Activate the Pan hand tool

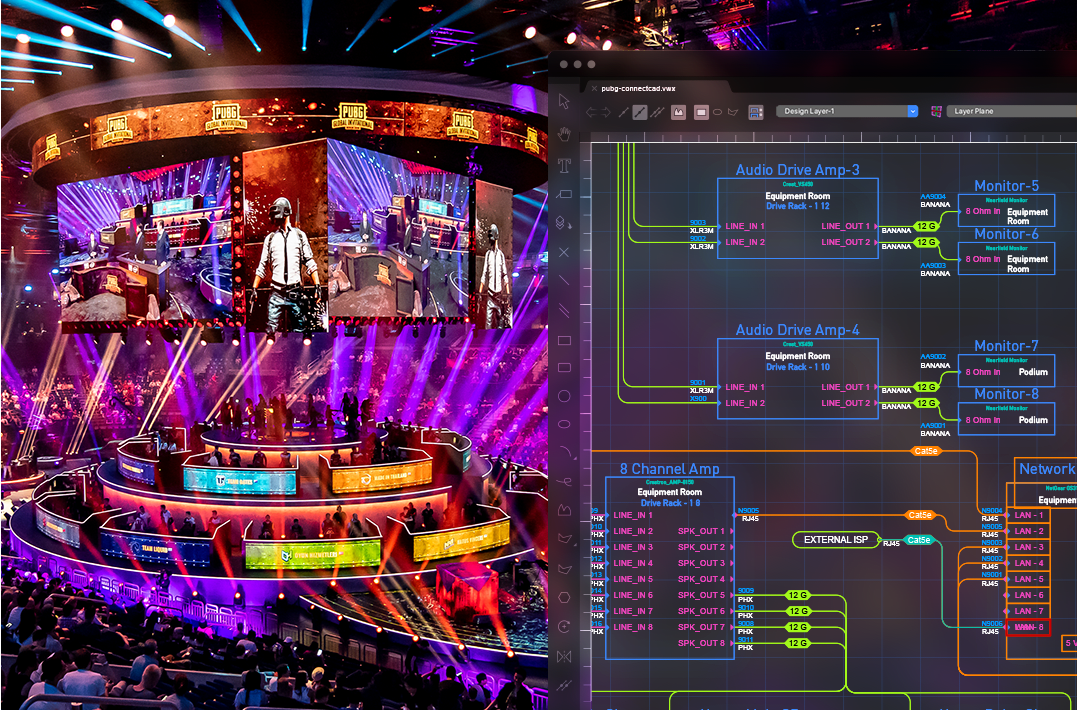coord(564,133)
